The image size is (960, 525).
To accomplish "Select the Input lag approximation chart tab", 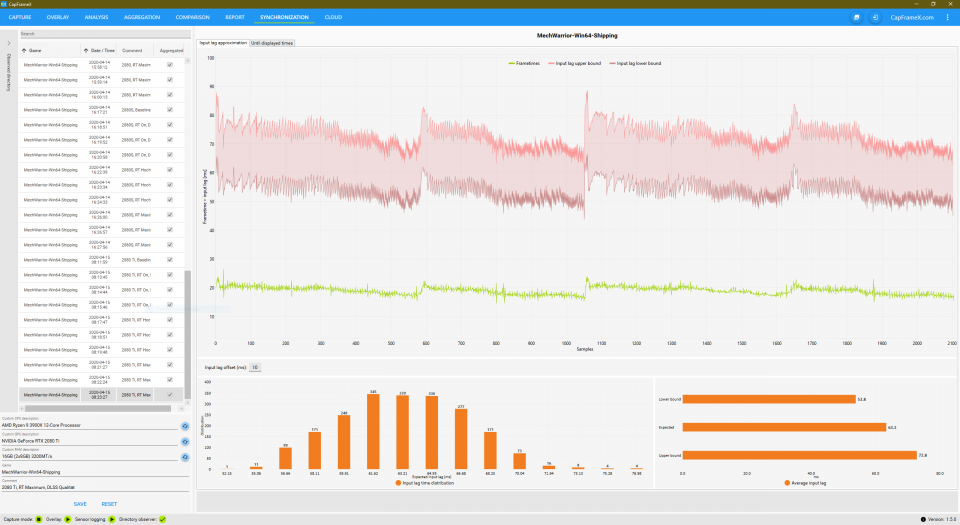I will pos(223,43).
